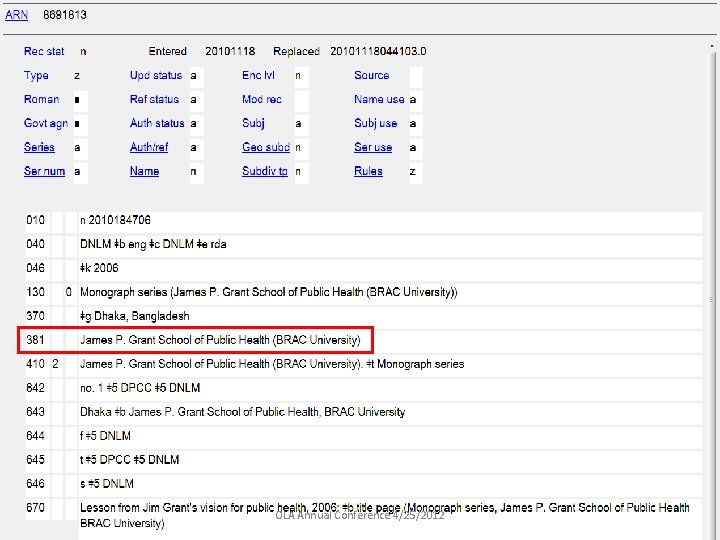Select the Upd status label
720x540 pixels.
tap(156, 75)
